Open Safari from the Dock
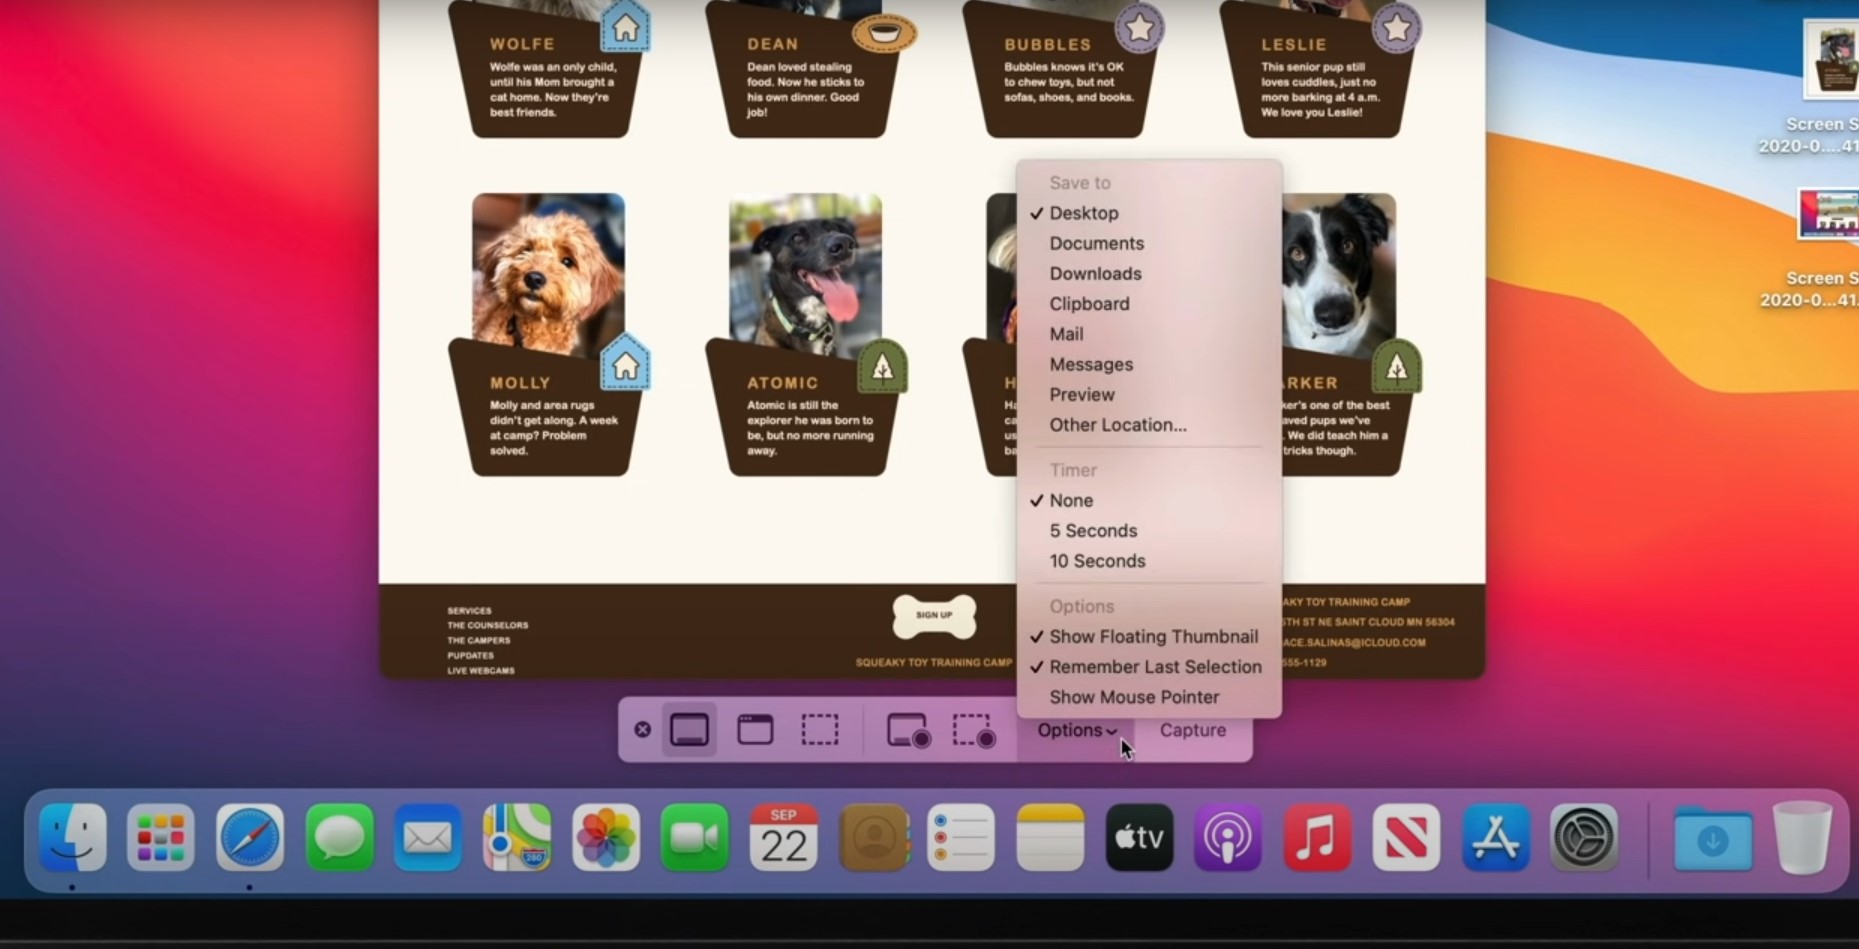This screenshot has width=1859, height=949. (250, 837)
